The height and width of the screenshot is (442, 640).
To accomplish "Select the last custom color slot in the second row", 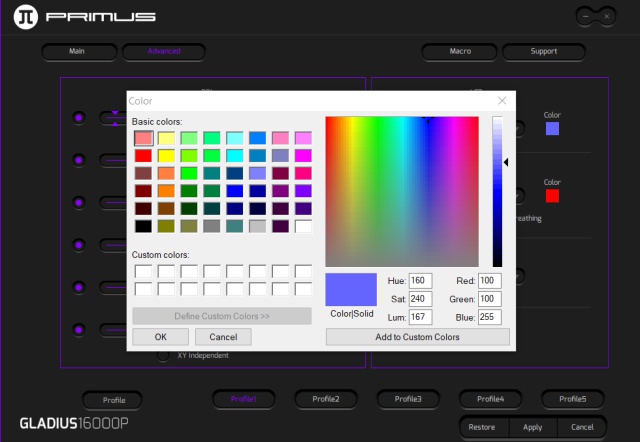I will (x=303, y=289).
